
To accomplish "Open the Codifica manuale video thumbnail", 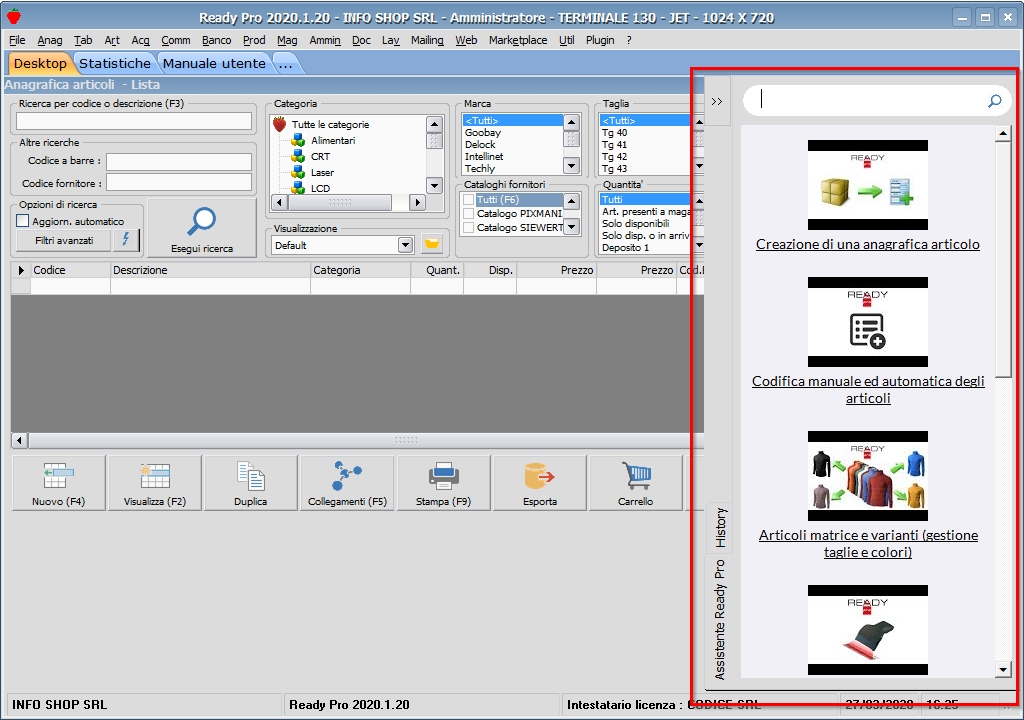I will [867, 322].
